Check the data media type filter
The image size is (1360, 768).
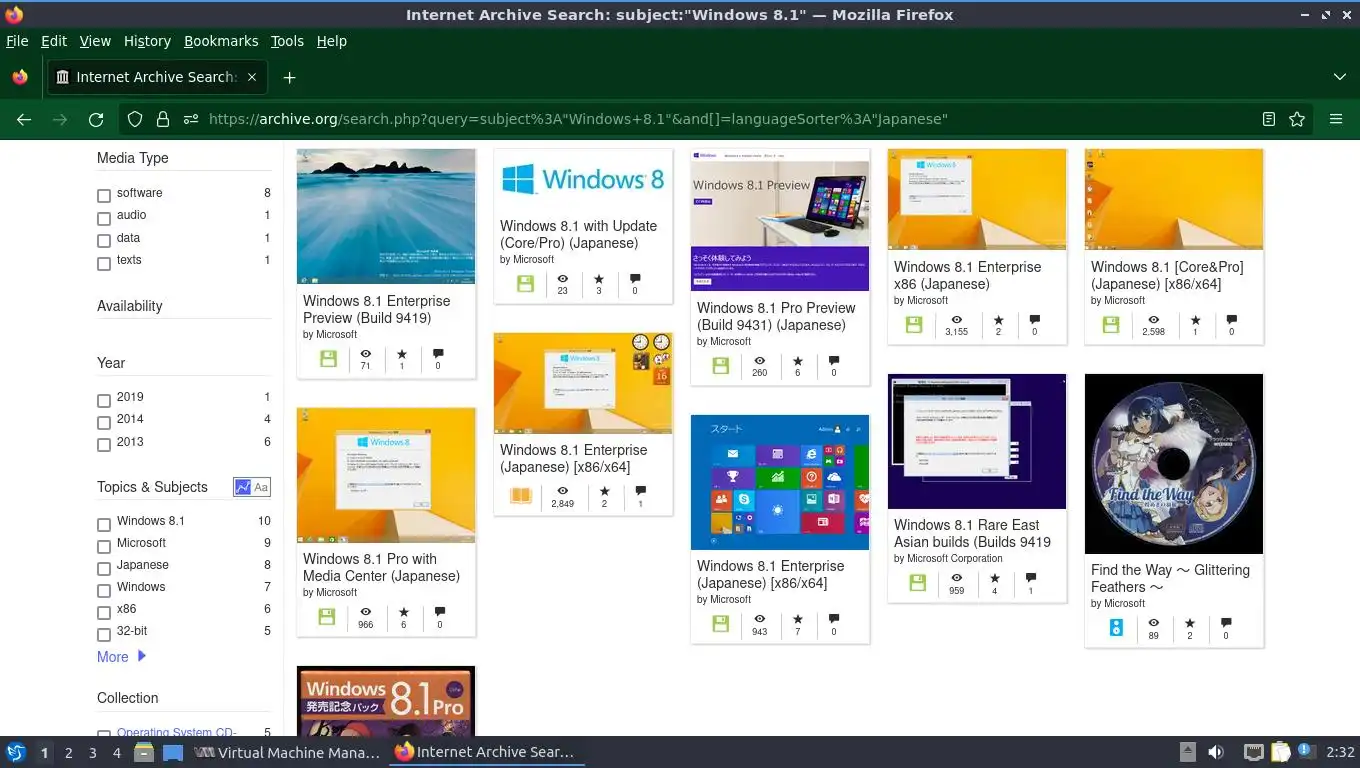click(x=104, y=240)
